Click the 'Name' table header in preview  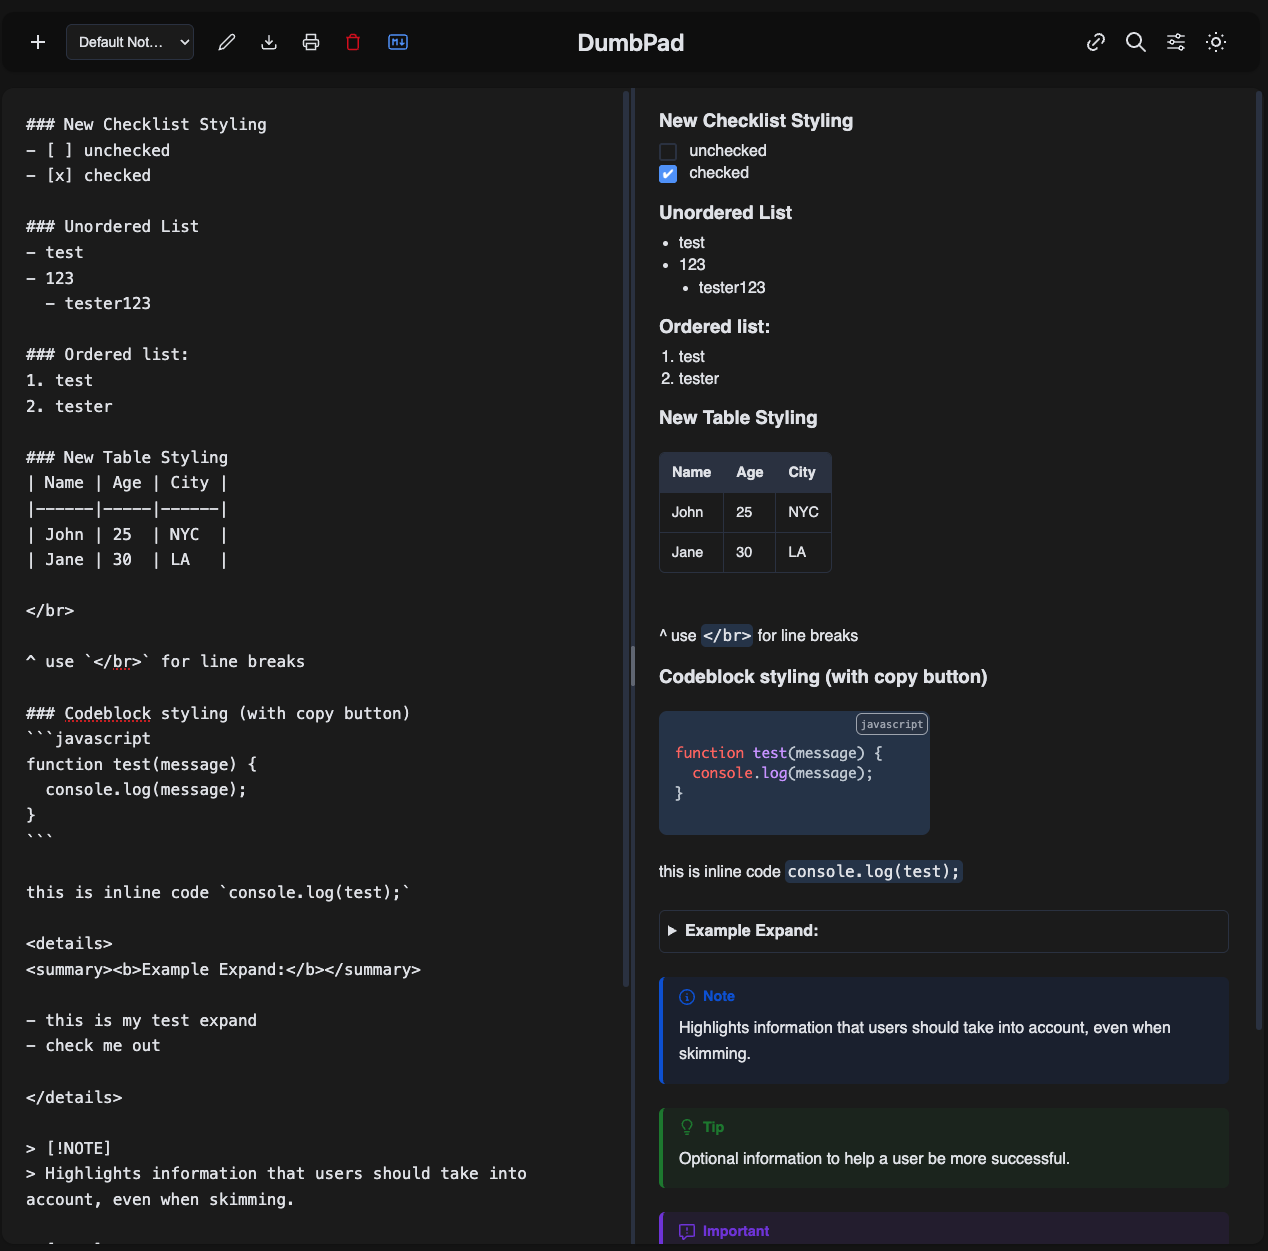click(692, 472)
